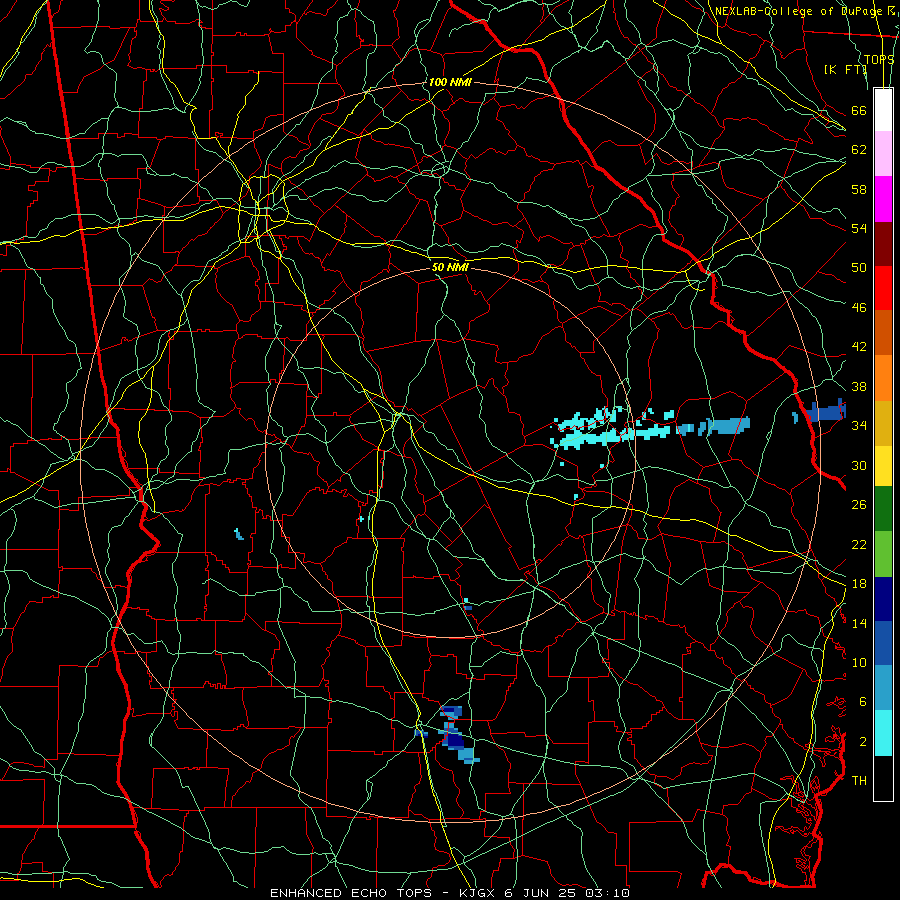Click the TOPS legend heading
This screenshot has height=900, width=900.
(879, 59)
